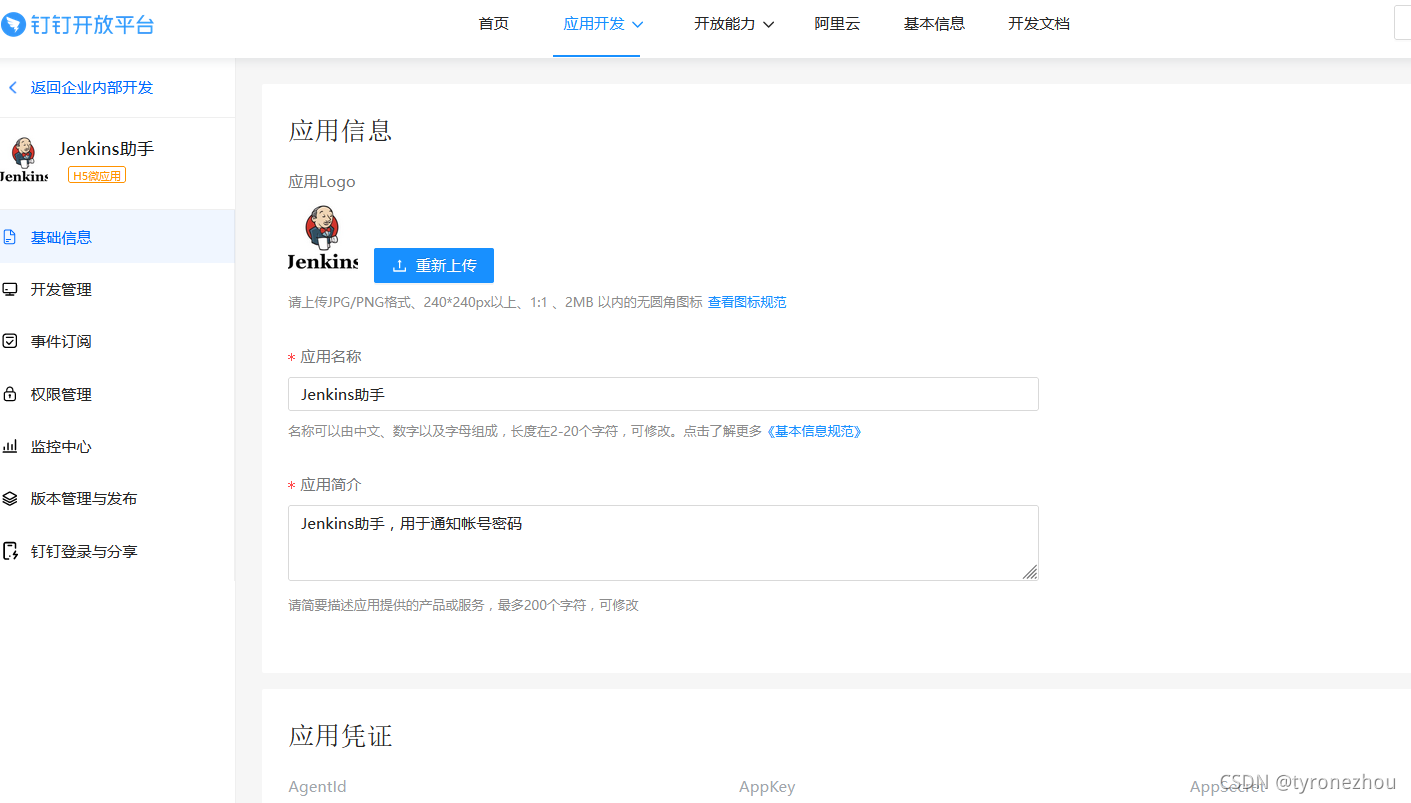The height and width of the screenshot is (803, 1411).
Task: Click the 钉钉登录与分享 phone icon
Action: [11, 551]
